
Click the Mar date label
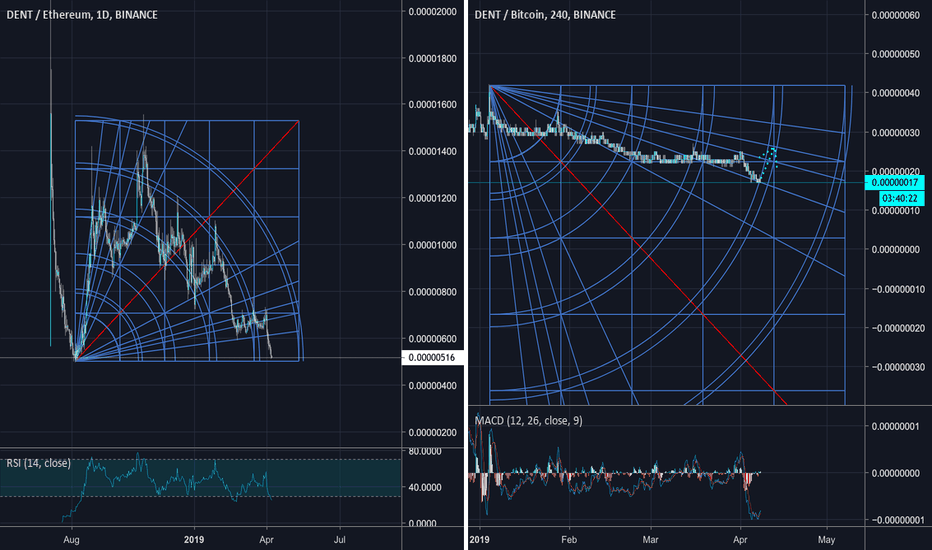[x=650, y=540]
